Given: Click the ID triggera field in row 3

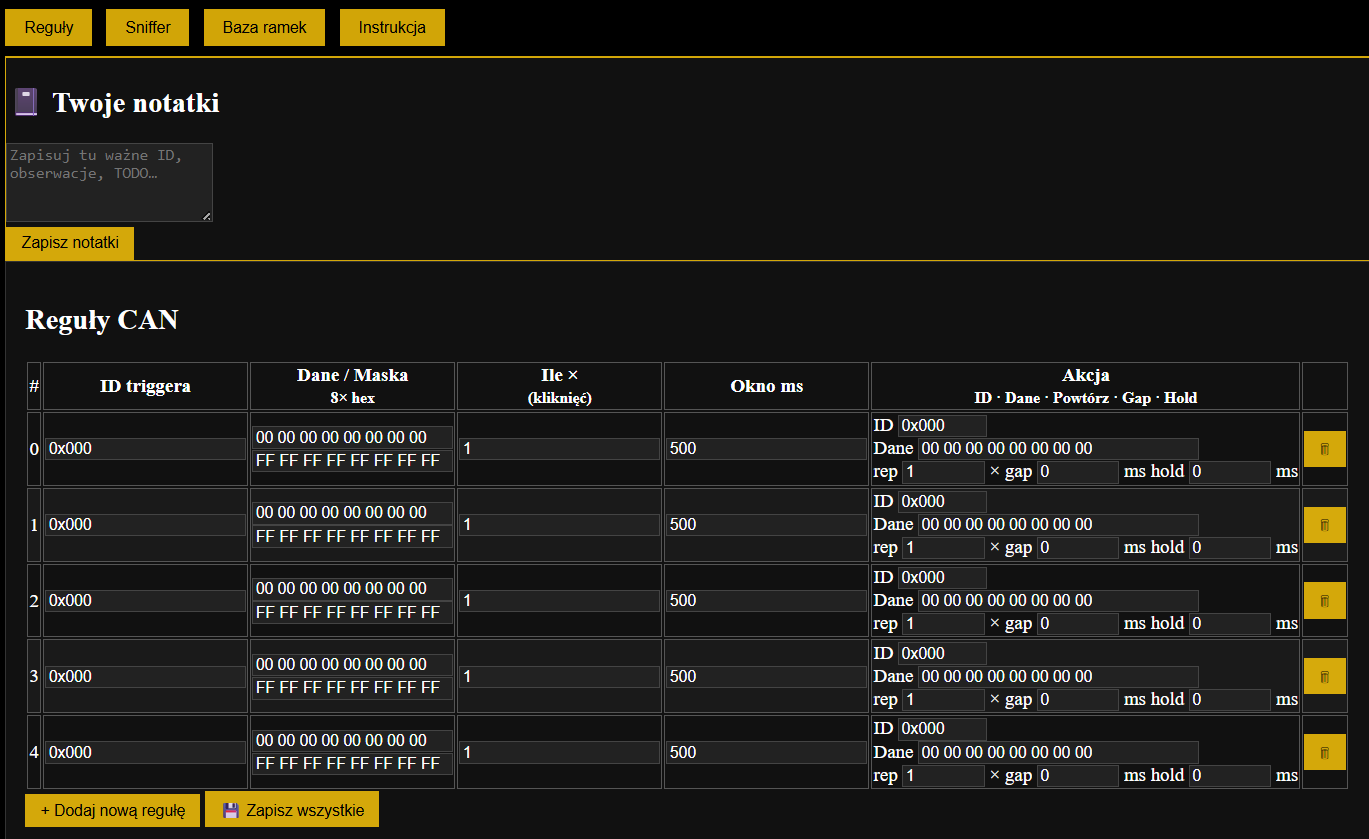Looking at the screenshot, I should [x=145, y=677].
